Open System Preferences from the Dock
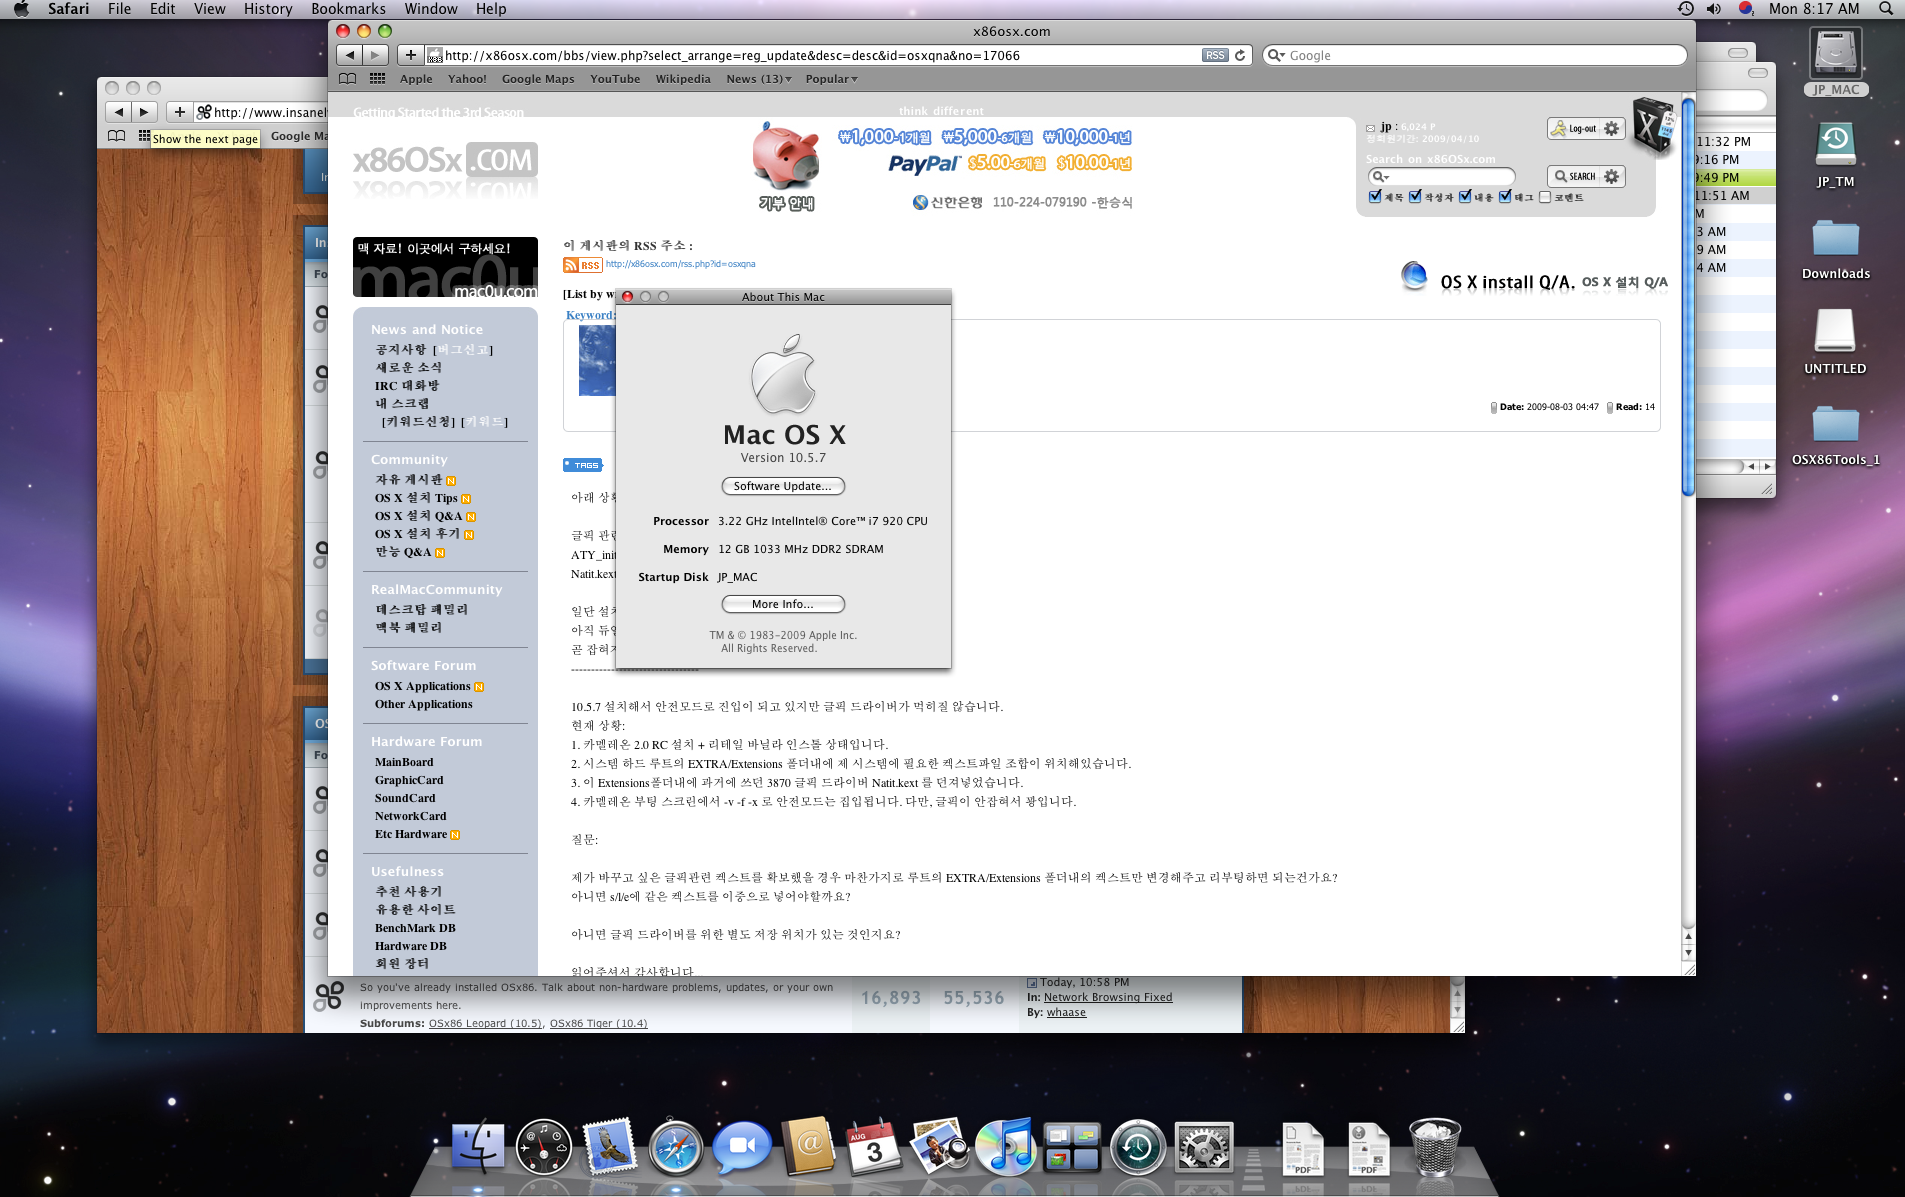Screen dimensions: 1905x1197 1204,1147
